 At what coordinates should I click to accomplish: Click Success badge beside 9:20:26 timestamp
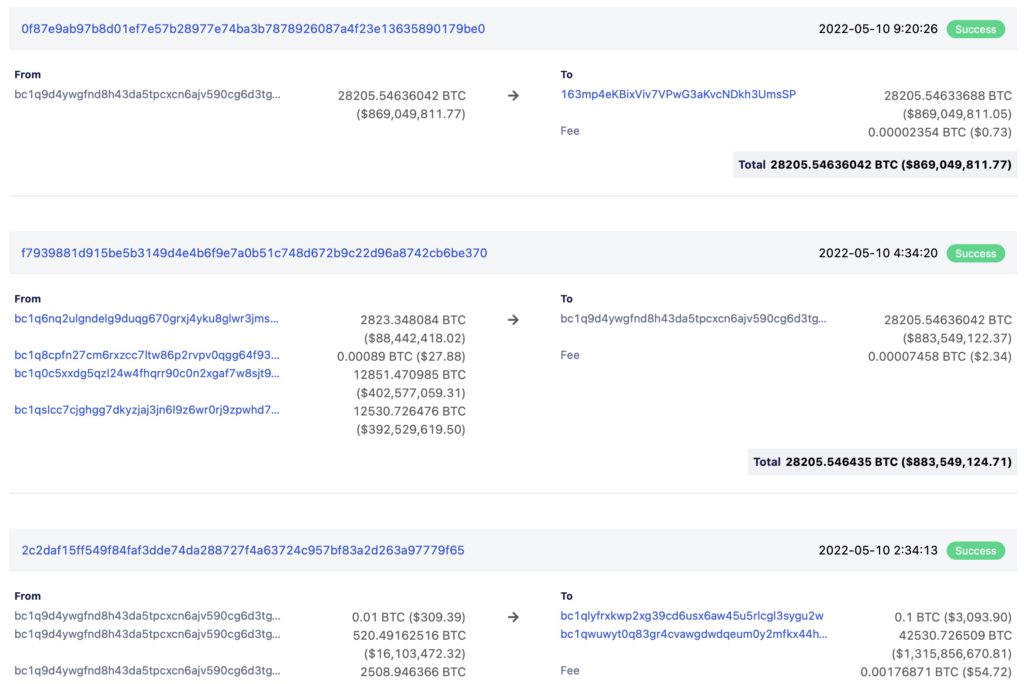975,29
